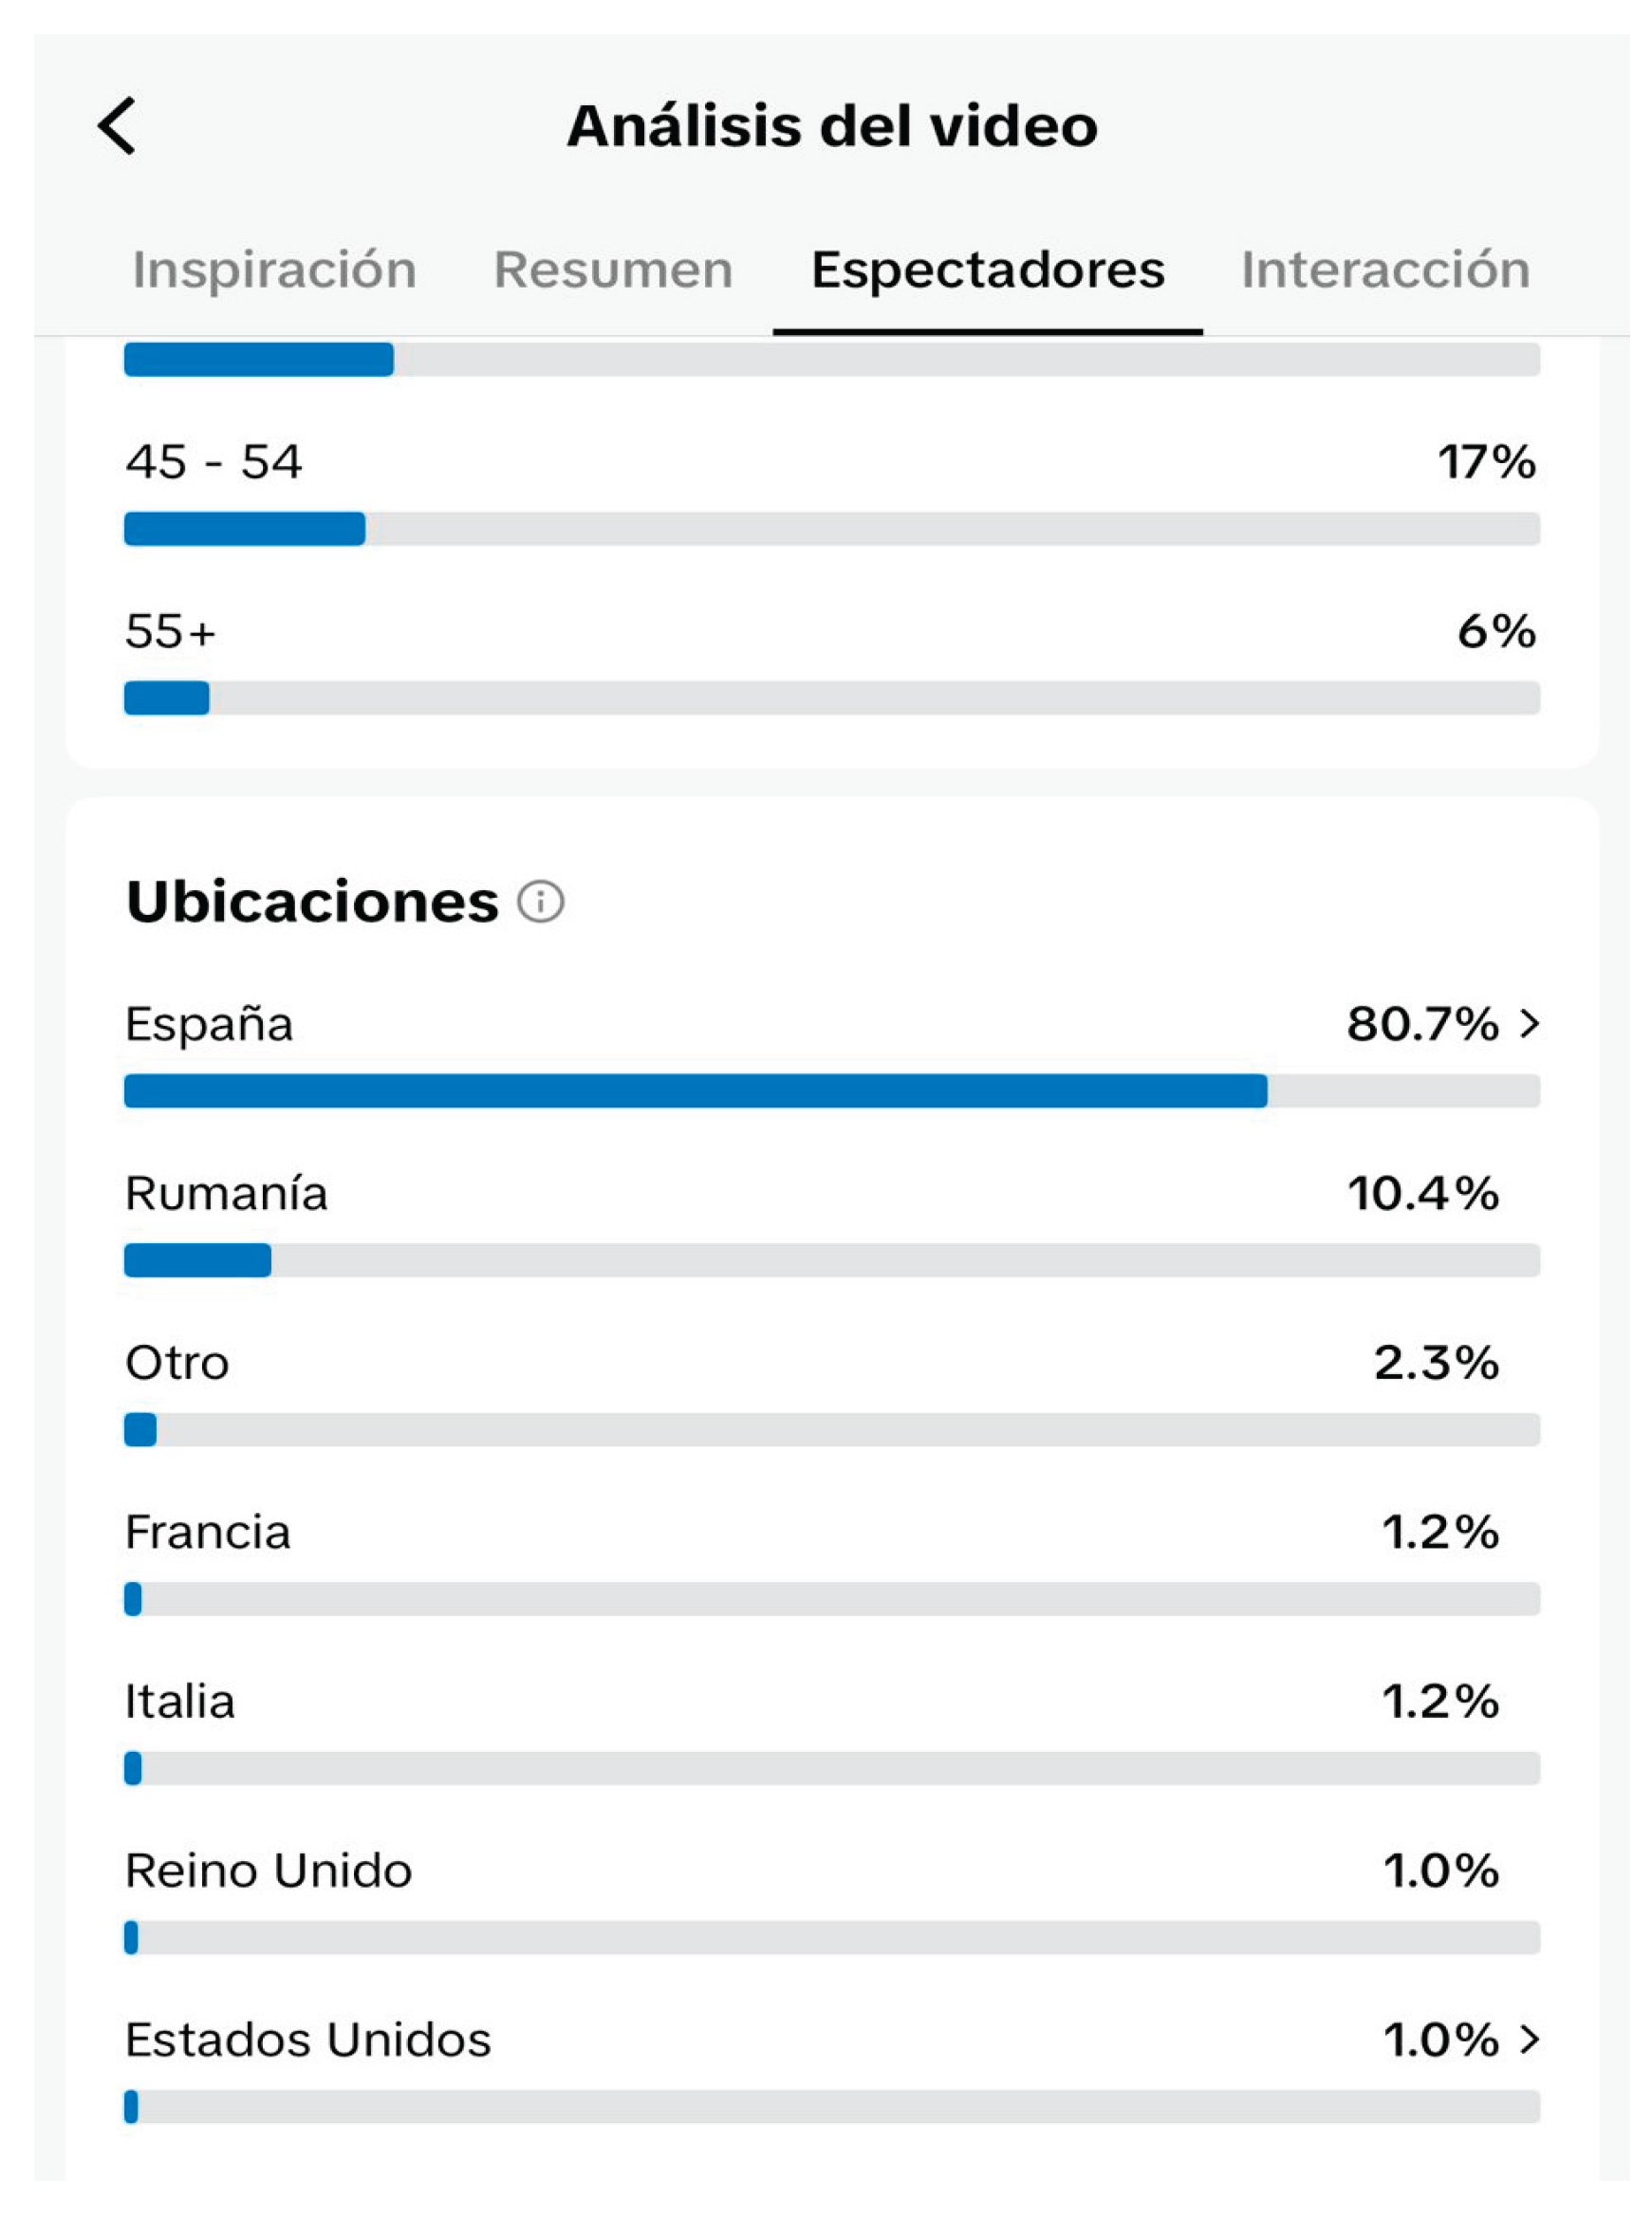The image size is (1652, 2216).
Task: Tap the España location label
Action: click(209, 1024)
